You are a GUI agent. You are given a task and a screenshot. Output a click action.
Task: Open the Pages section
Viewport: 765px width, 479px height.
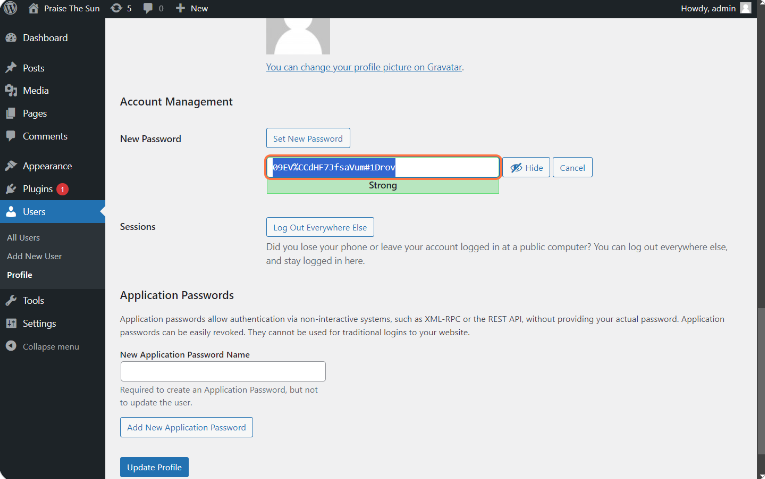(34, 114)
